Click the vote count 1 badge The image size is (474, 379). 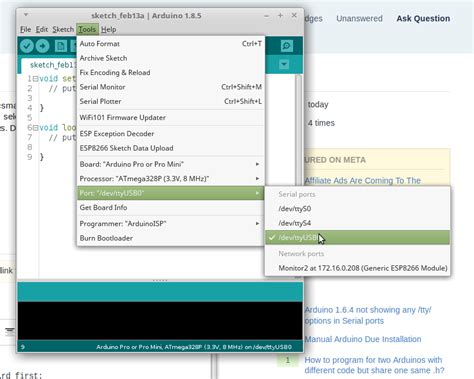288,360
